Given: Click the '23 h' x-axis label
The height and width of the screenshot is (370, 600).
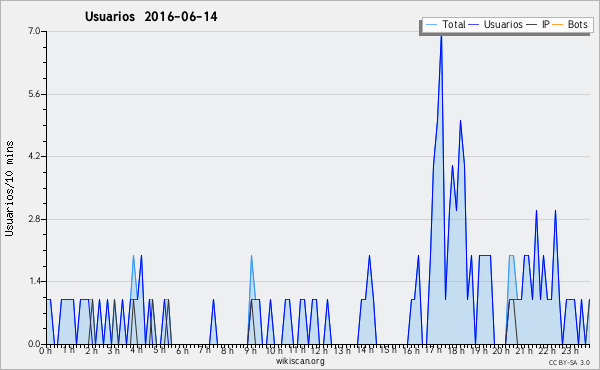Looking at the screenshot, I should 570,350.
